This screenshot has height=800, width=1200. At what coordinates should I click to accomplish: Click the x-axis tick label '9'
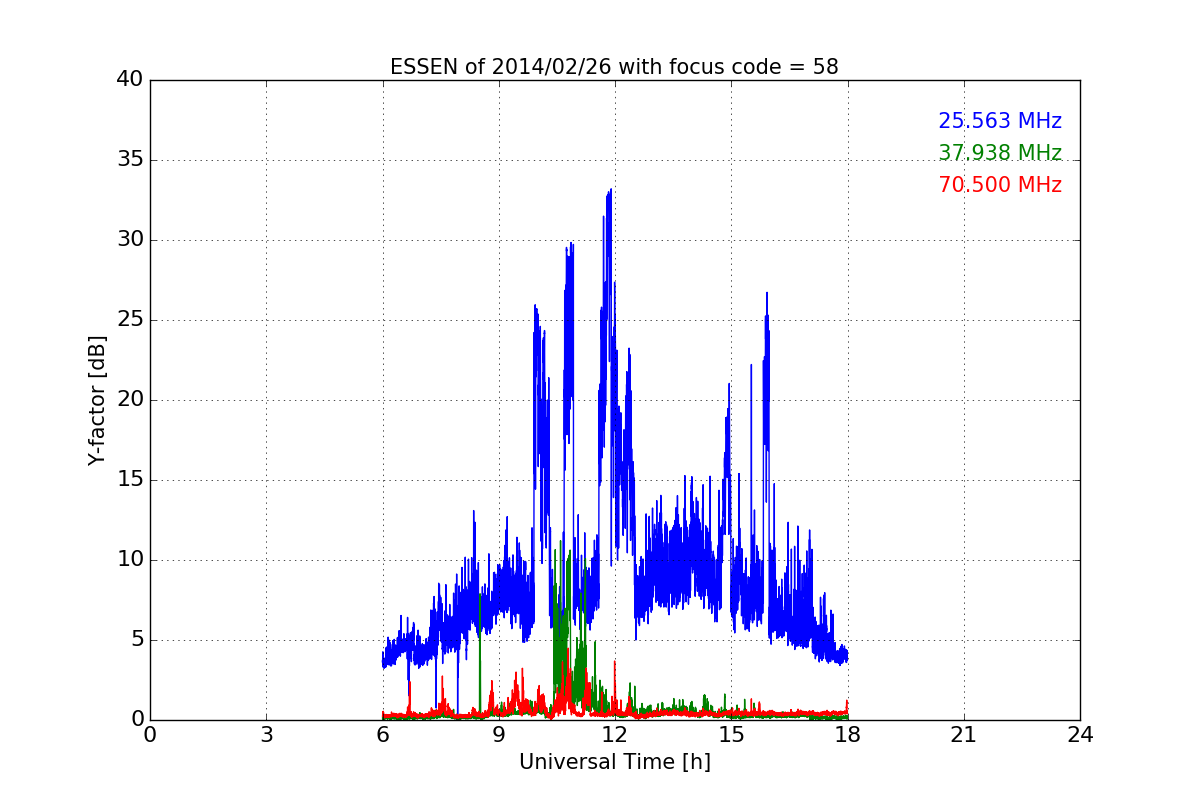pos(499,735)
